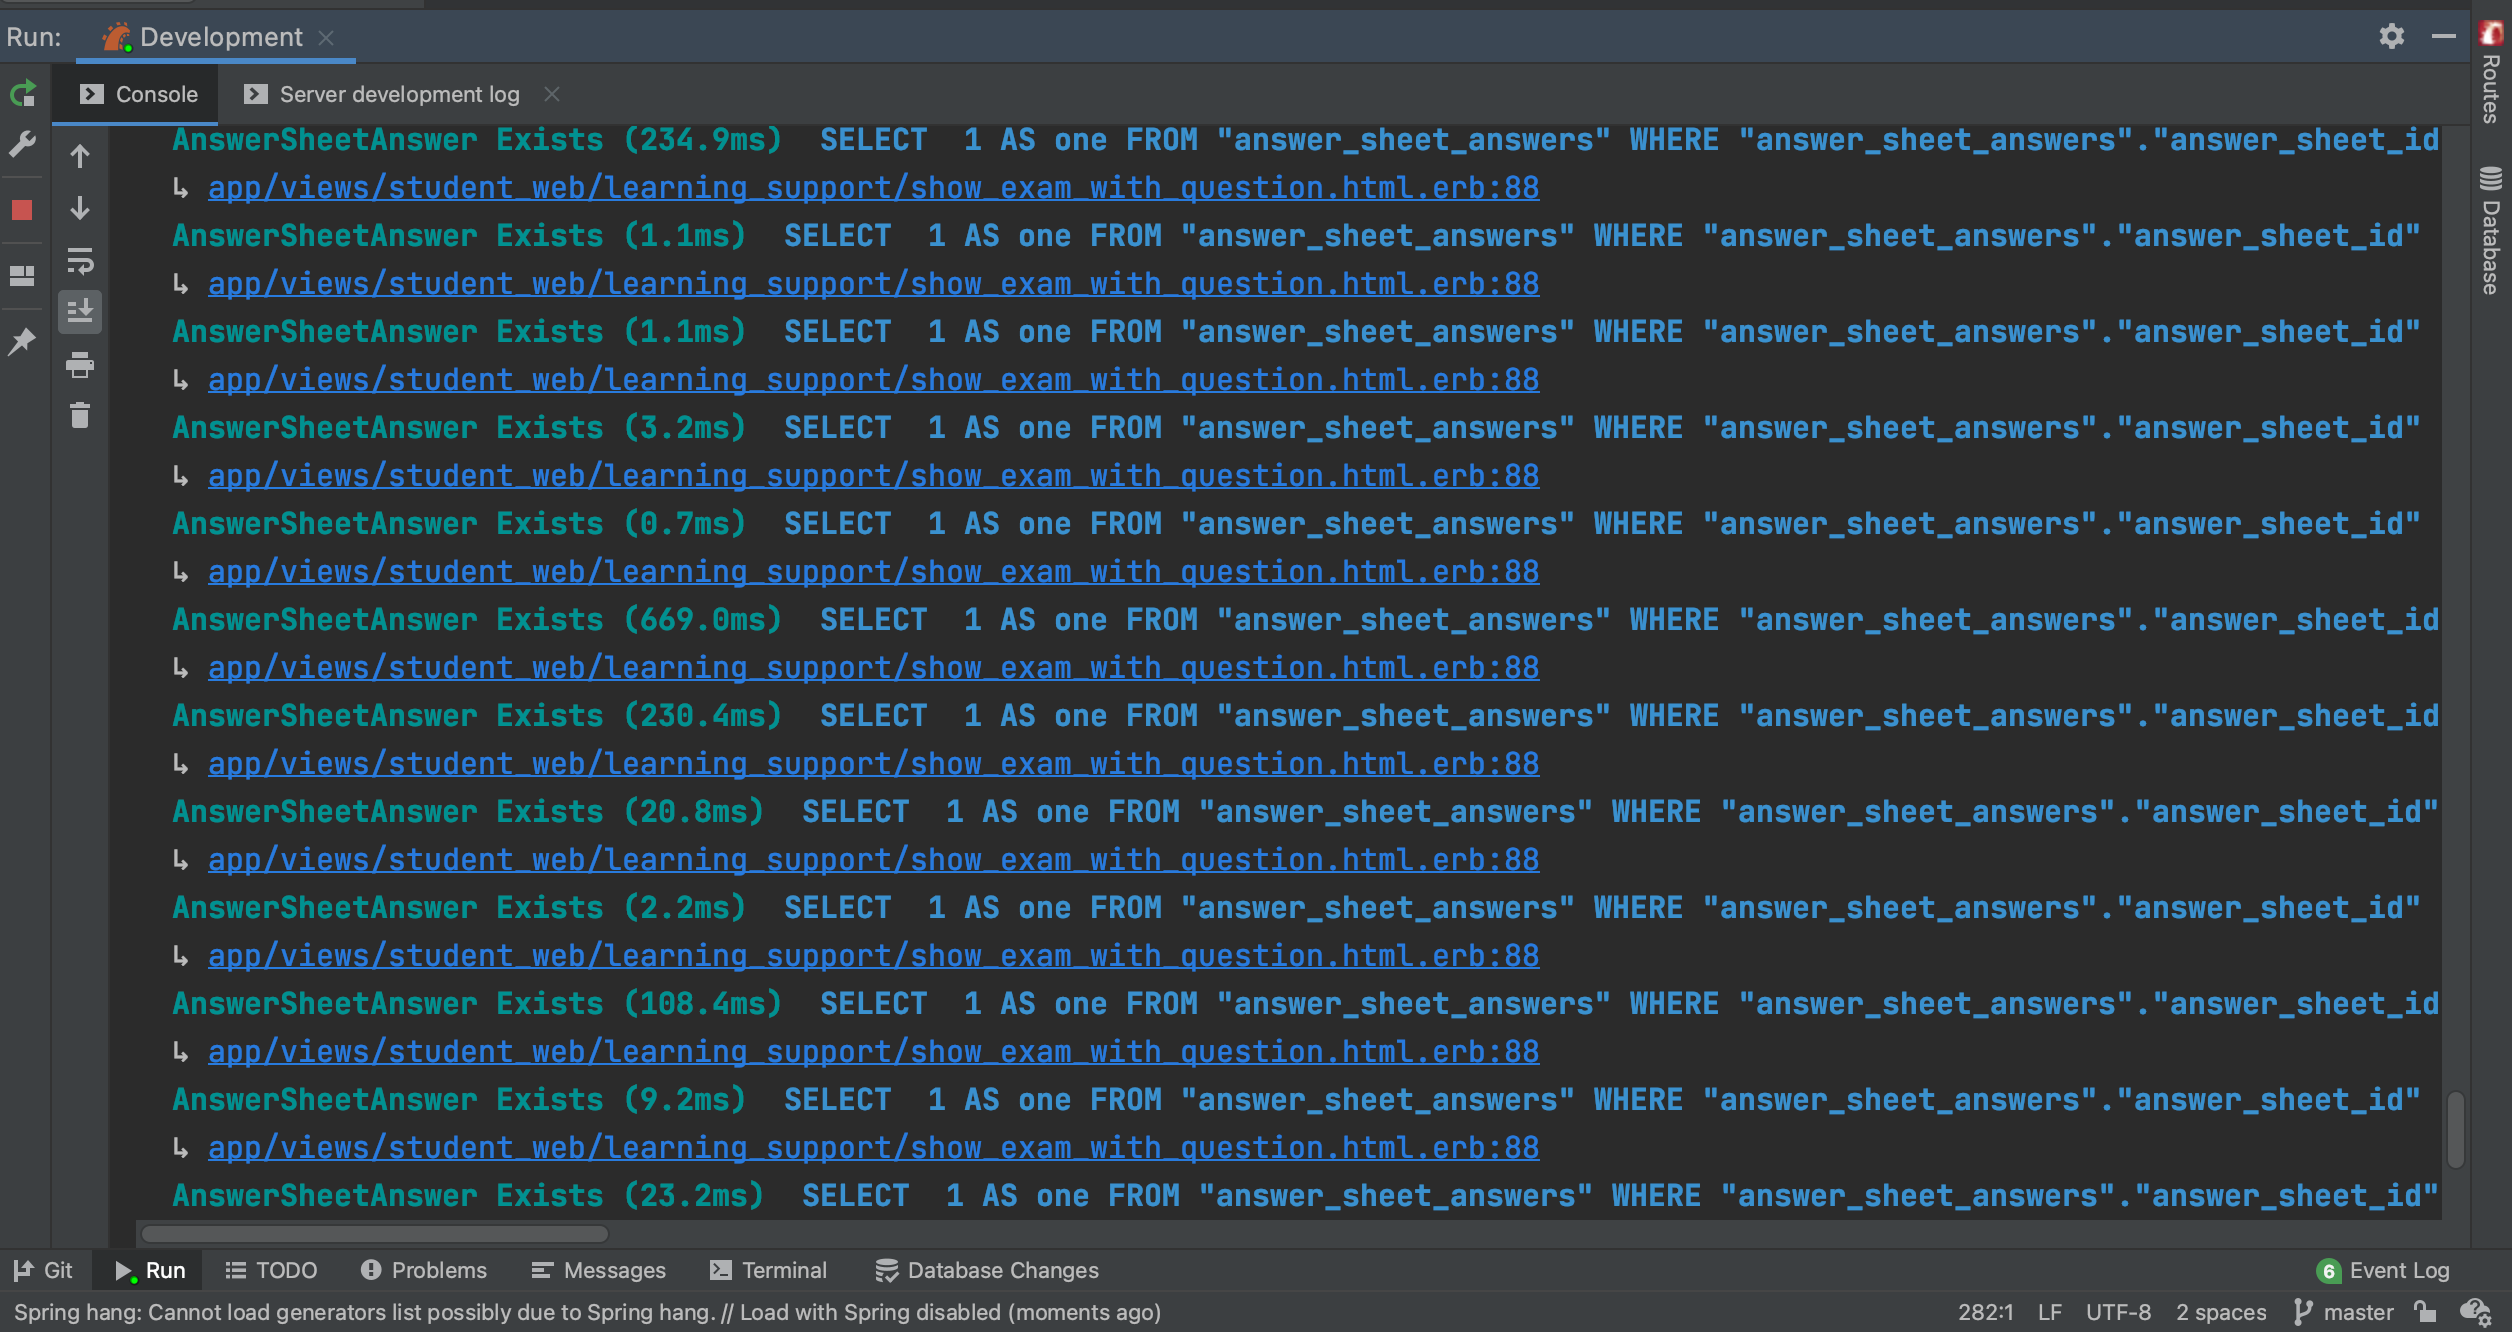The width and height of the screenshot is (2512, 1332).
Task: Change 2 spaces indent setting
Action: 2220,1312
